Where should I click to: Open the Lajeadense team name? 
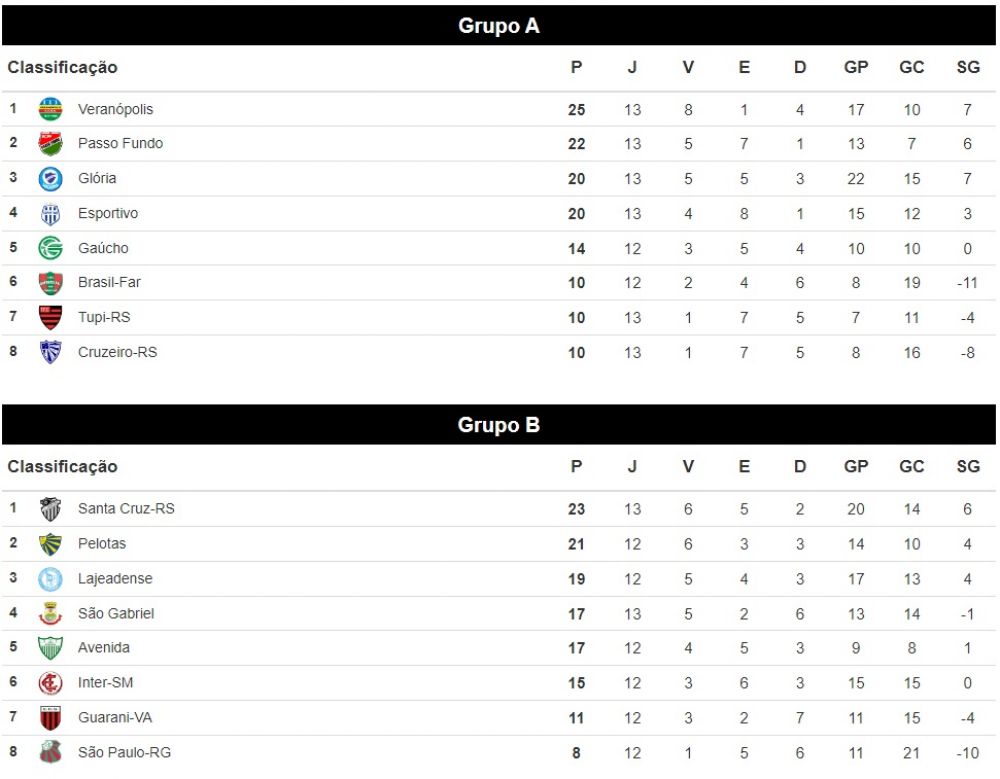coord(115,579)
